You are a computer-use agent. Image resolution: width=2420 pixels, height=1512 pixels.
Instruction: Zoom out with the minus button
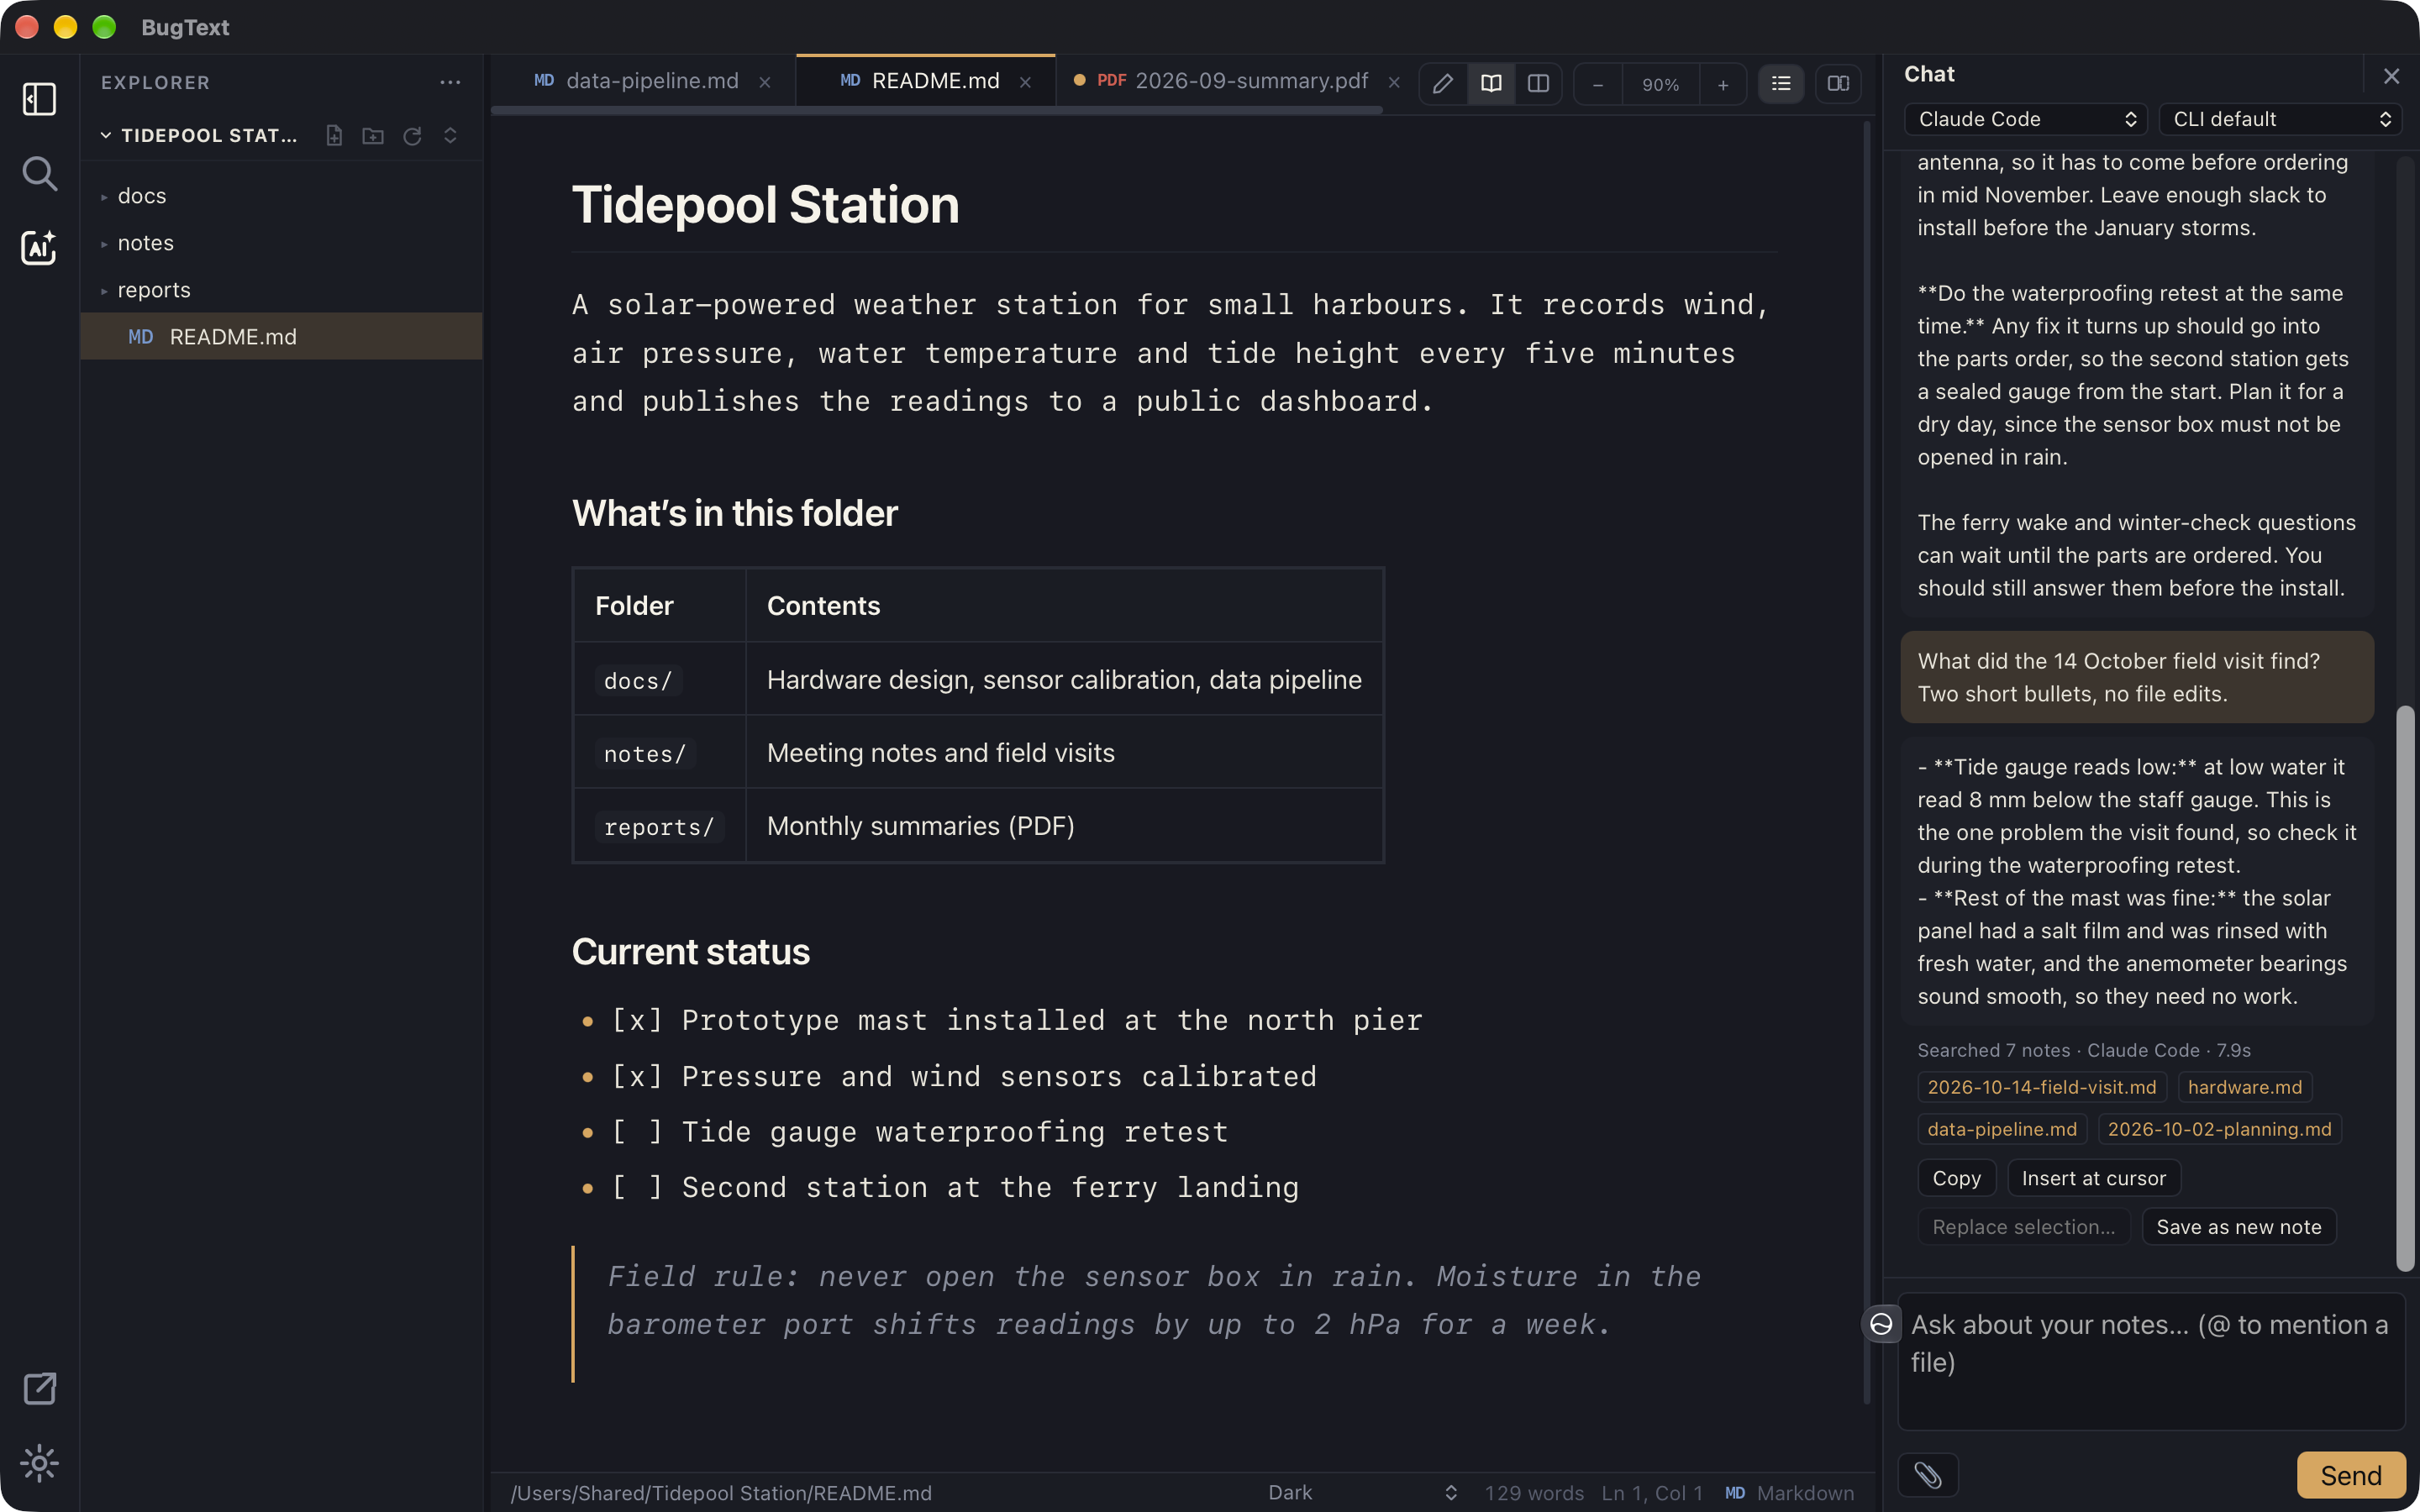pos(1598,84)
